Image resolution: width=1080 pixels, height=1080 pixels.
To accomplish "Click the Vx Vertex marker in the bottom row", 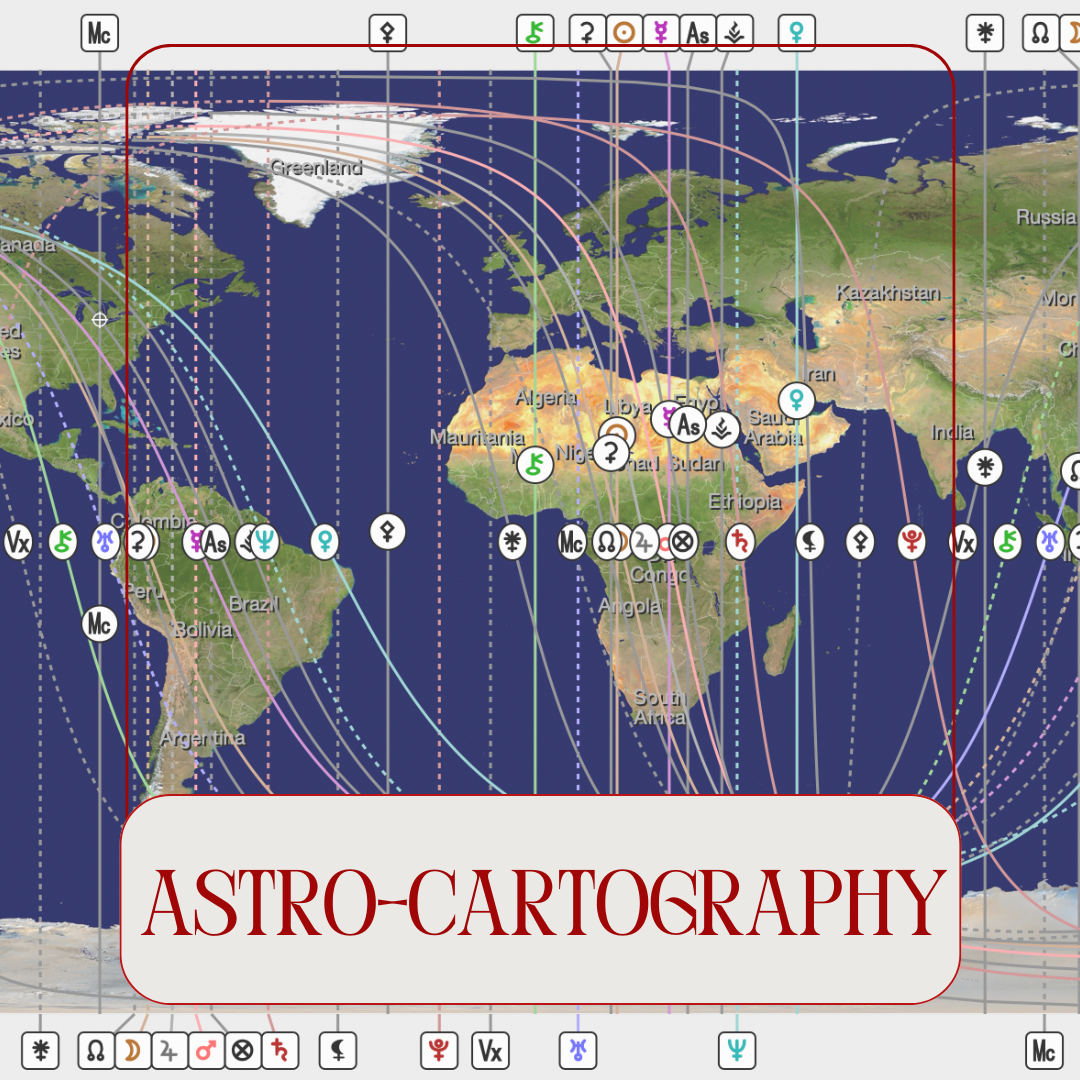I will pos(490,1051).
